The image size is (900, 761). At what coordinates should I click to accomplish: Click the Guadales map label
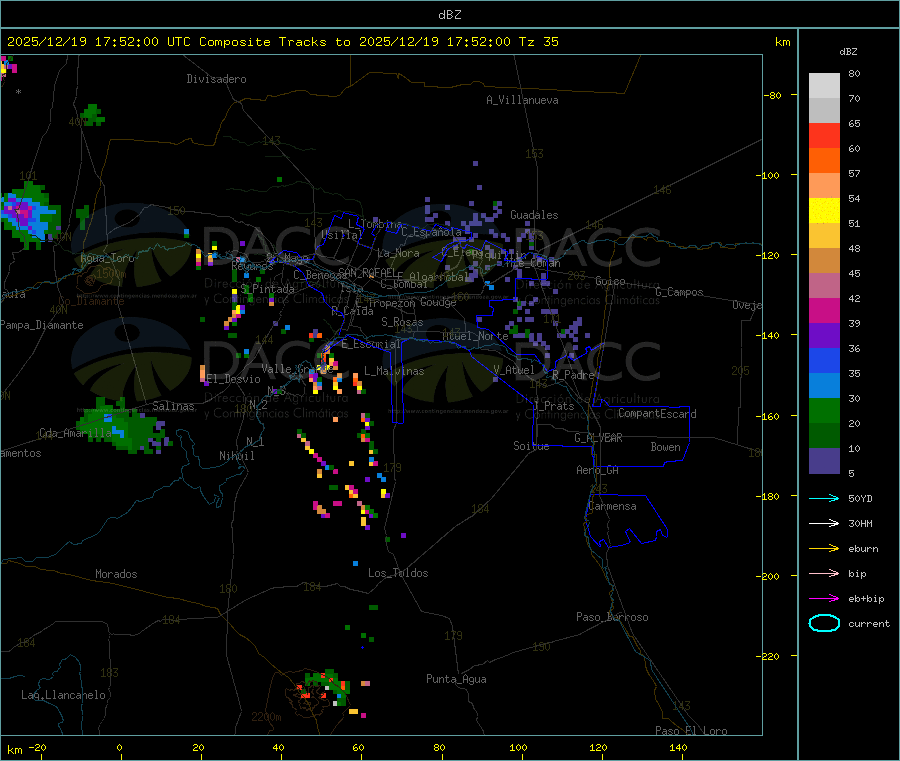click(534, 215)
